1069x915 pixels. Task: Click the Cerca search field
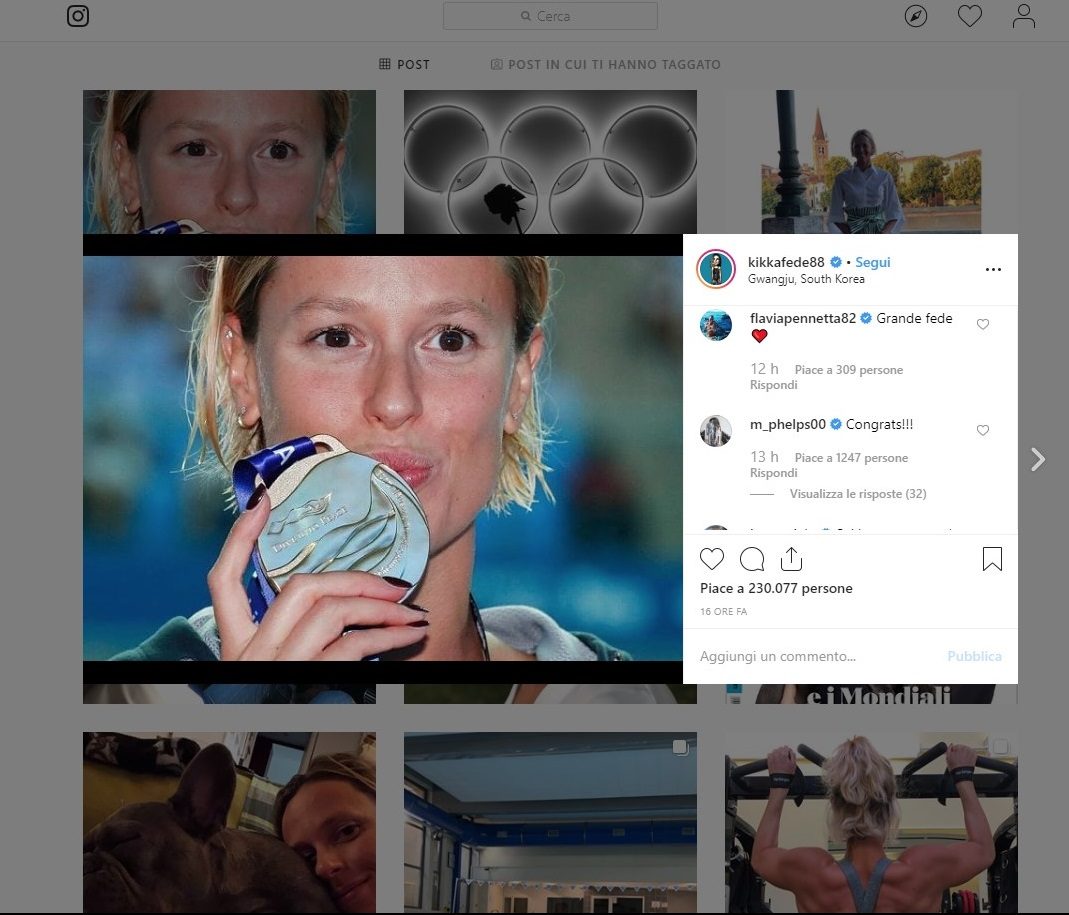tap(550, 16)
